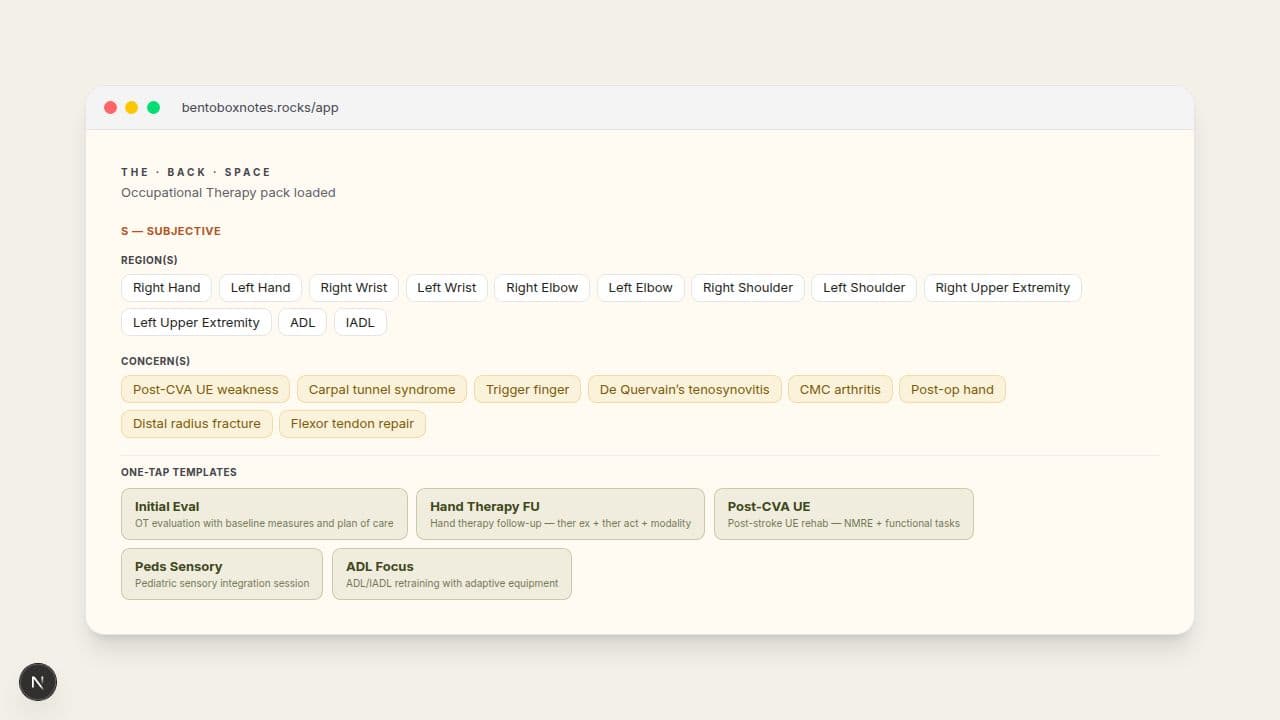Select the Right Shoulder chip
The image size is (1280, 720).
(748, 288)
